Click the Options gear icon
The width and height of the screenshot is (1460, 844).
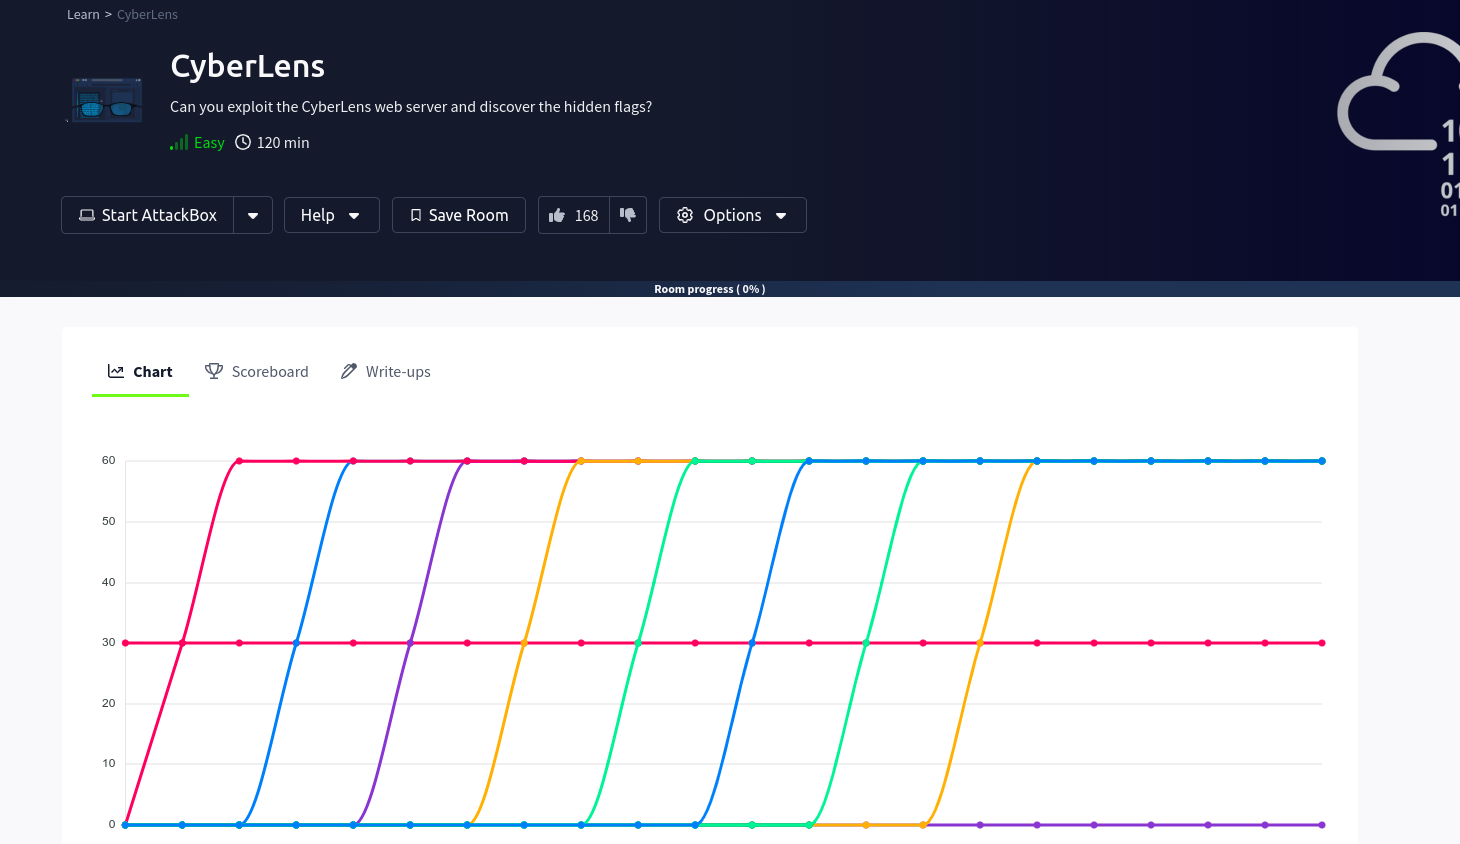(x=685, y=215)
